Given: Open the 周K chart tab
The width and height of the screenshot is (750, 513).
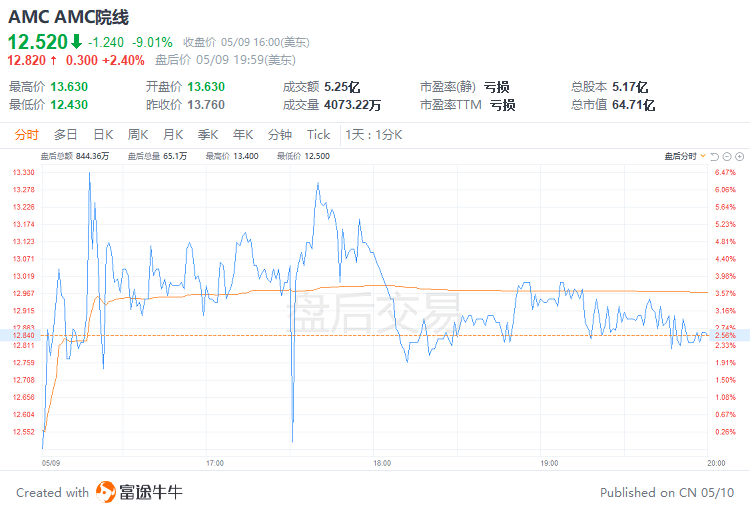Looking at the screenshot, I should pos(138,135).
